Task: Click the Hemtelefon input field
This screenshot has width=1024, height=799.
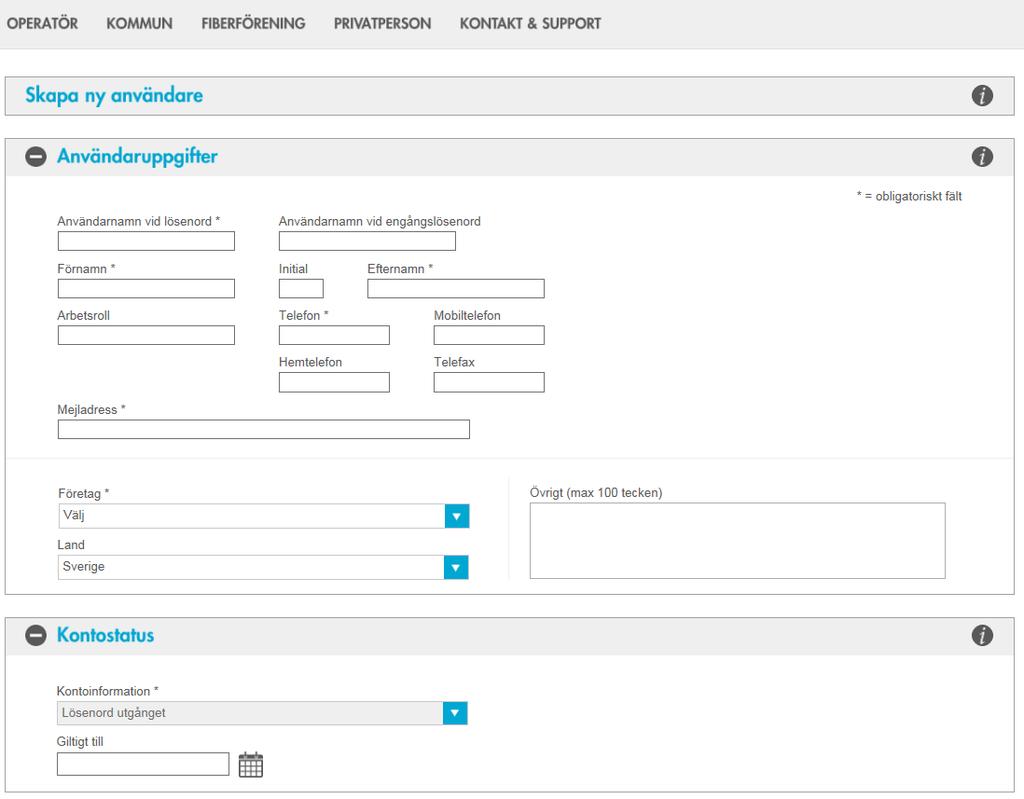Action: click(x=334, y=382)
